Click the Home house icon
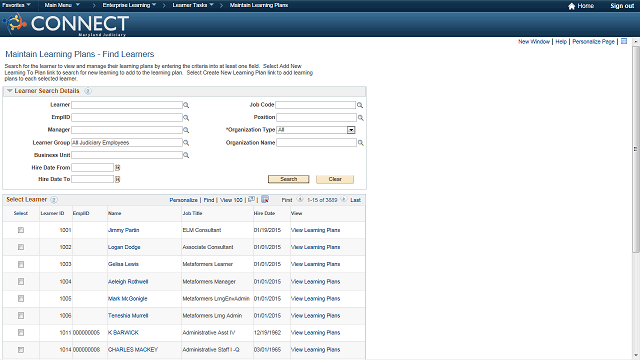Image resolution: width=640 pixels, height=360 pixels. pos(571,6)
